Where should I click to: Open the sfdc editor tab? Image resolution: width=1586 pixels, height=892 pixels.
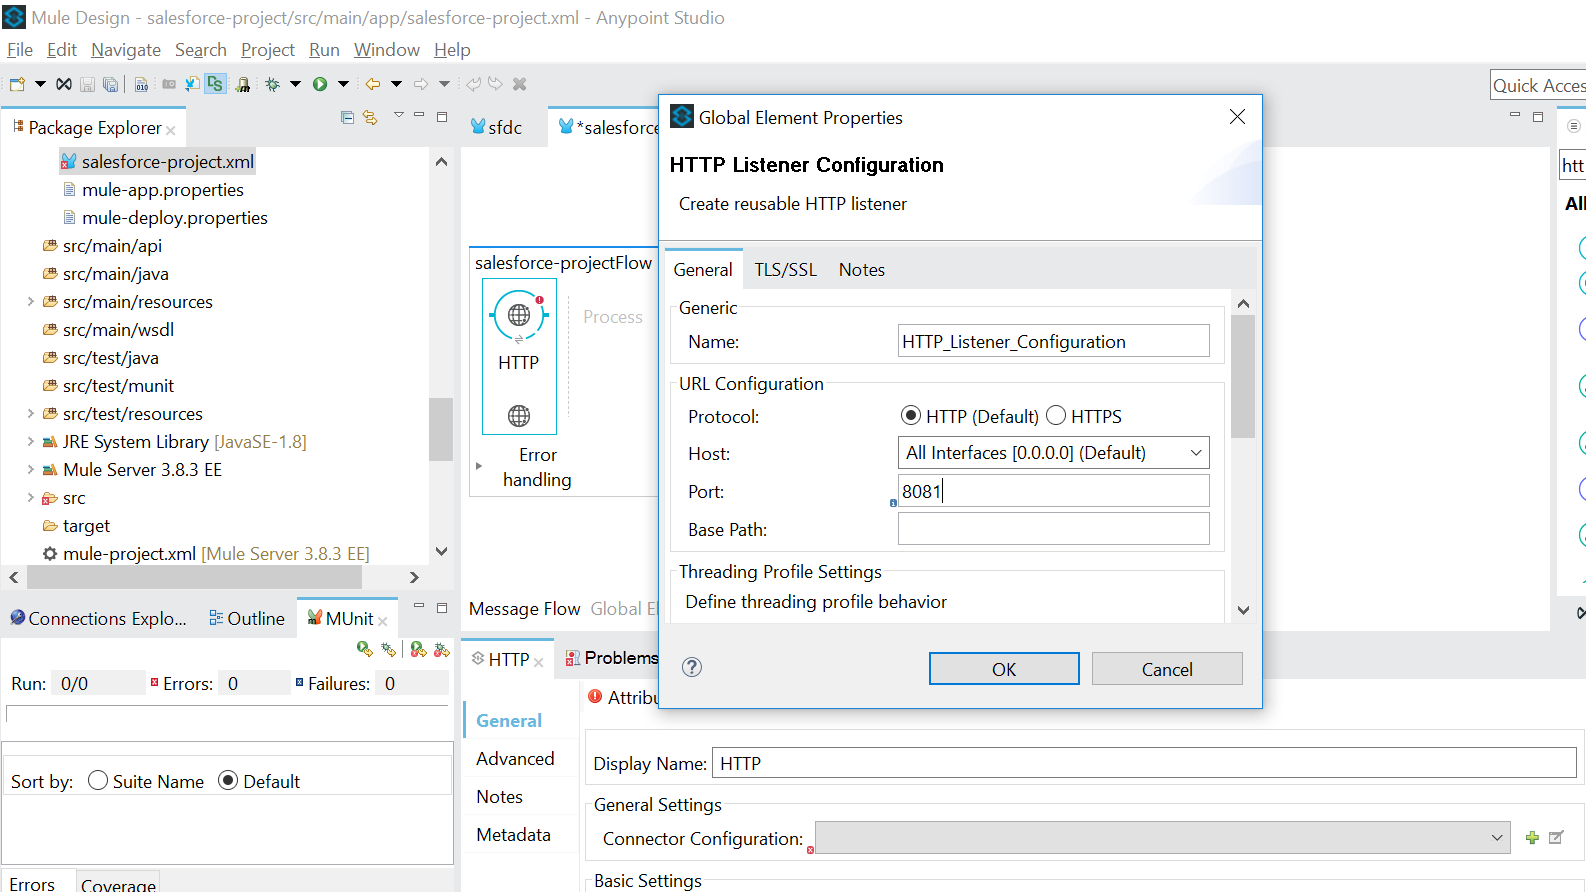tap(498, 127)
